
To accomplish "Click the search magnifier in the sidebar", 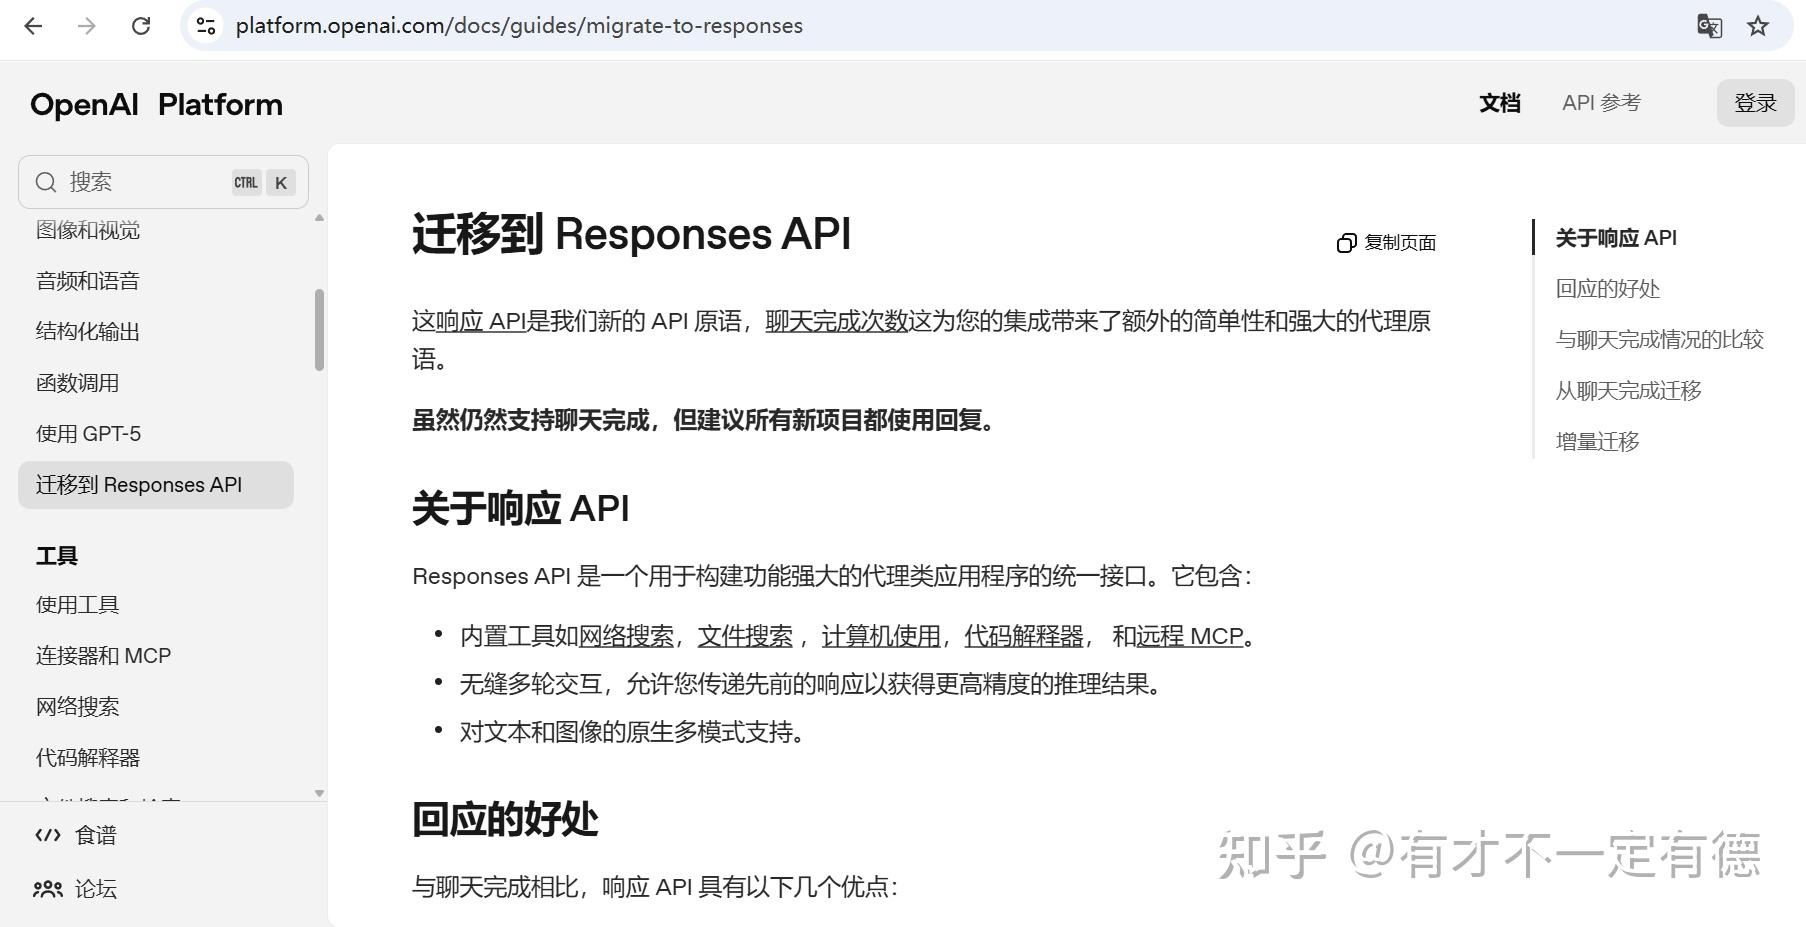I will coord(46,182).
